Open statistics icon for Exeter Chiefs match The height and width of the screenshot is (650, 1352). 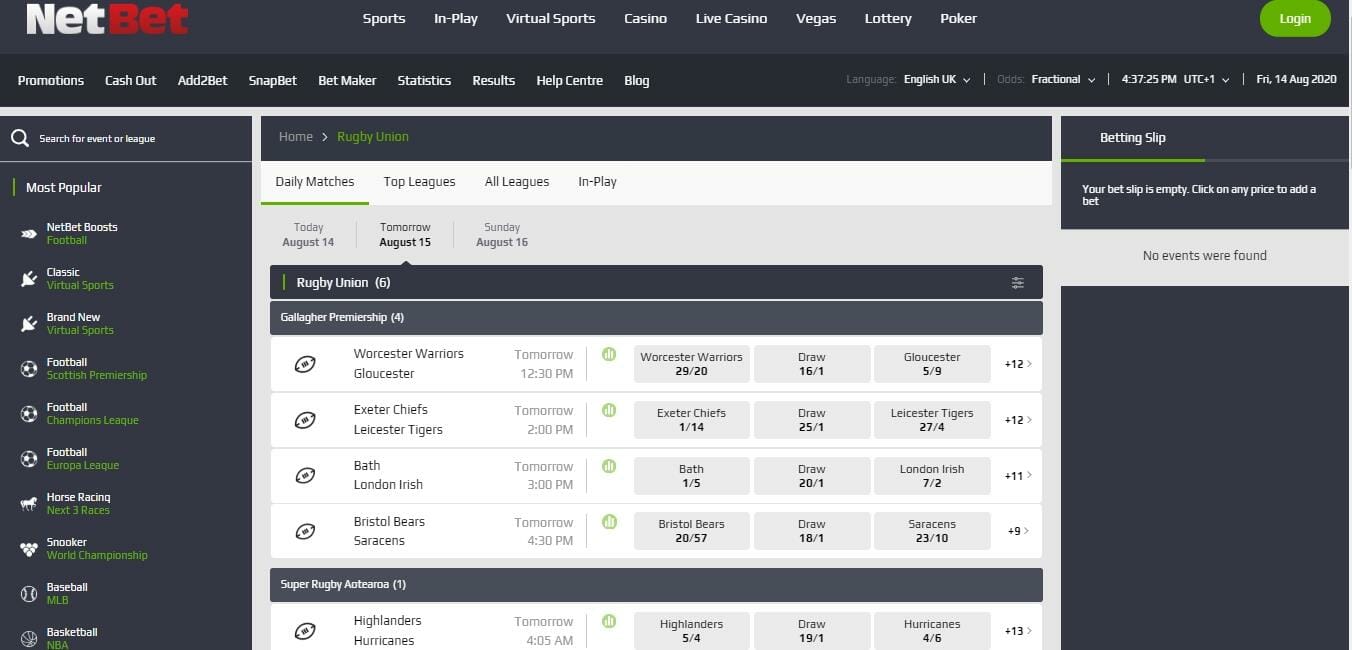609,410
